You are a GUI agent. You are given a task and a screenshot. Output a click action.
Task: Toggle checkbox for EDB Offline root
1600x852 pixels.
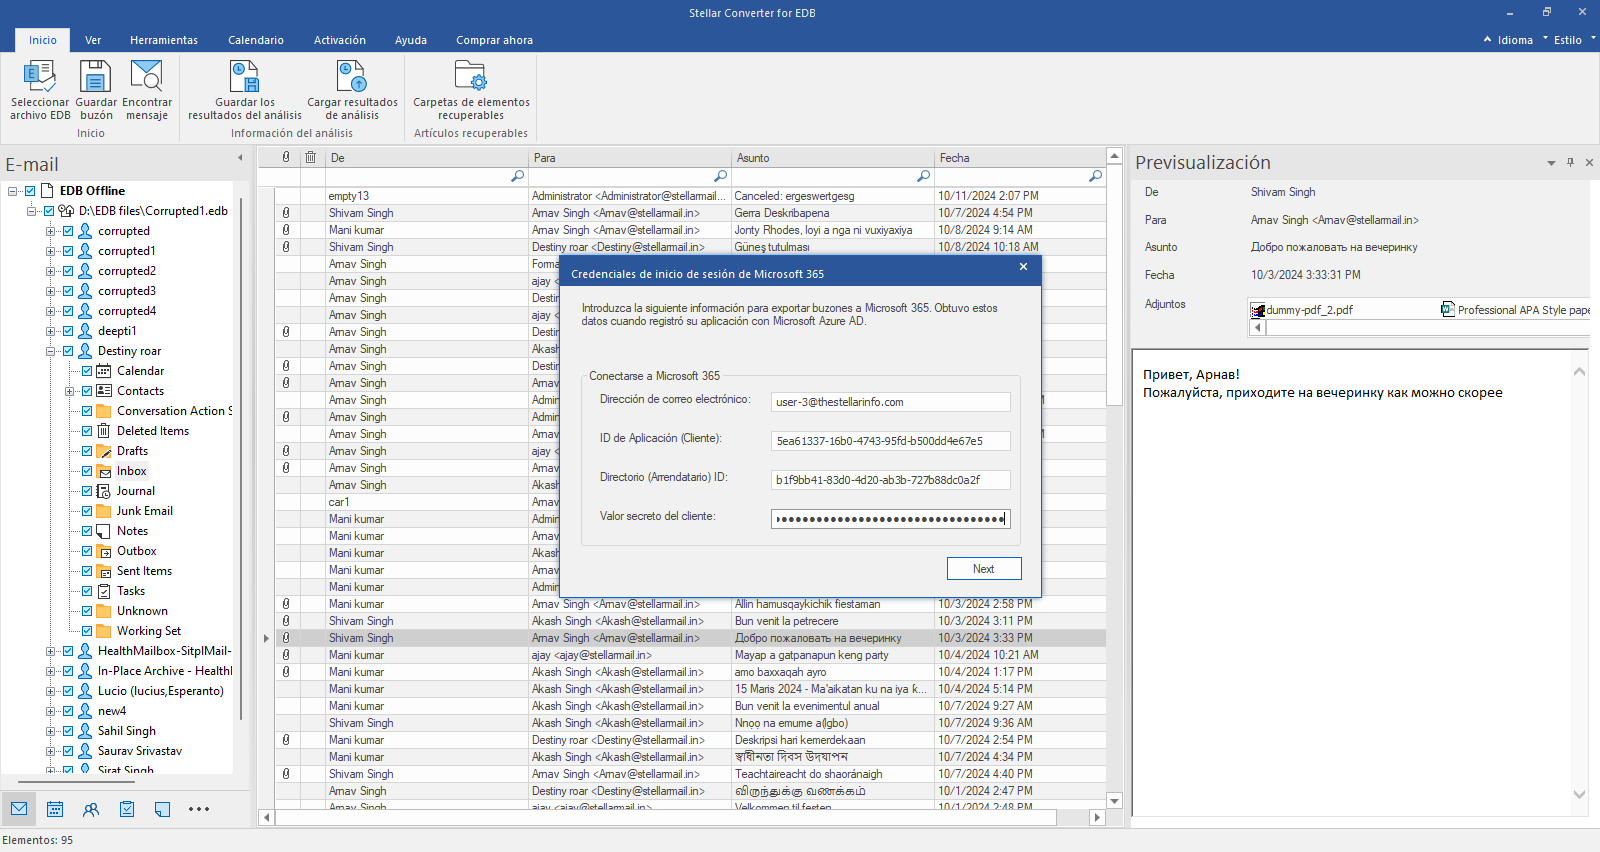(30, 191)
